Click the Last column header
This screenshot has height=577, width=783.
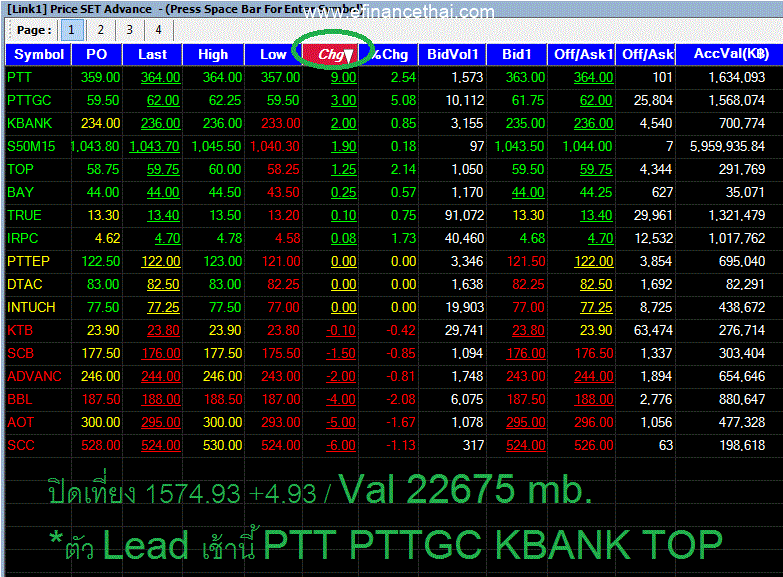tap(152, 54)
